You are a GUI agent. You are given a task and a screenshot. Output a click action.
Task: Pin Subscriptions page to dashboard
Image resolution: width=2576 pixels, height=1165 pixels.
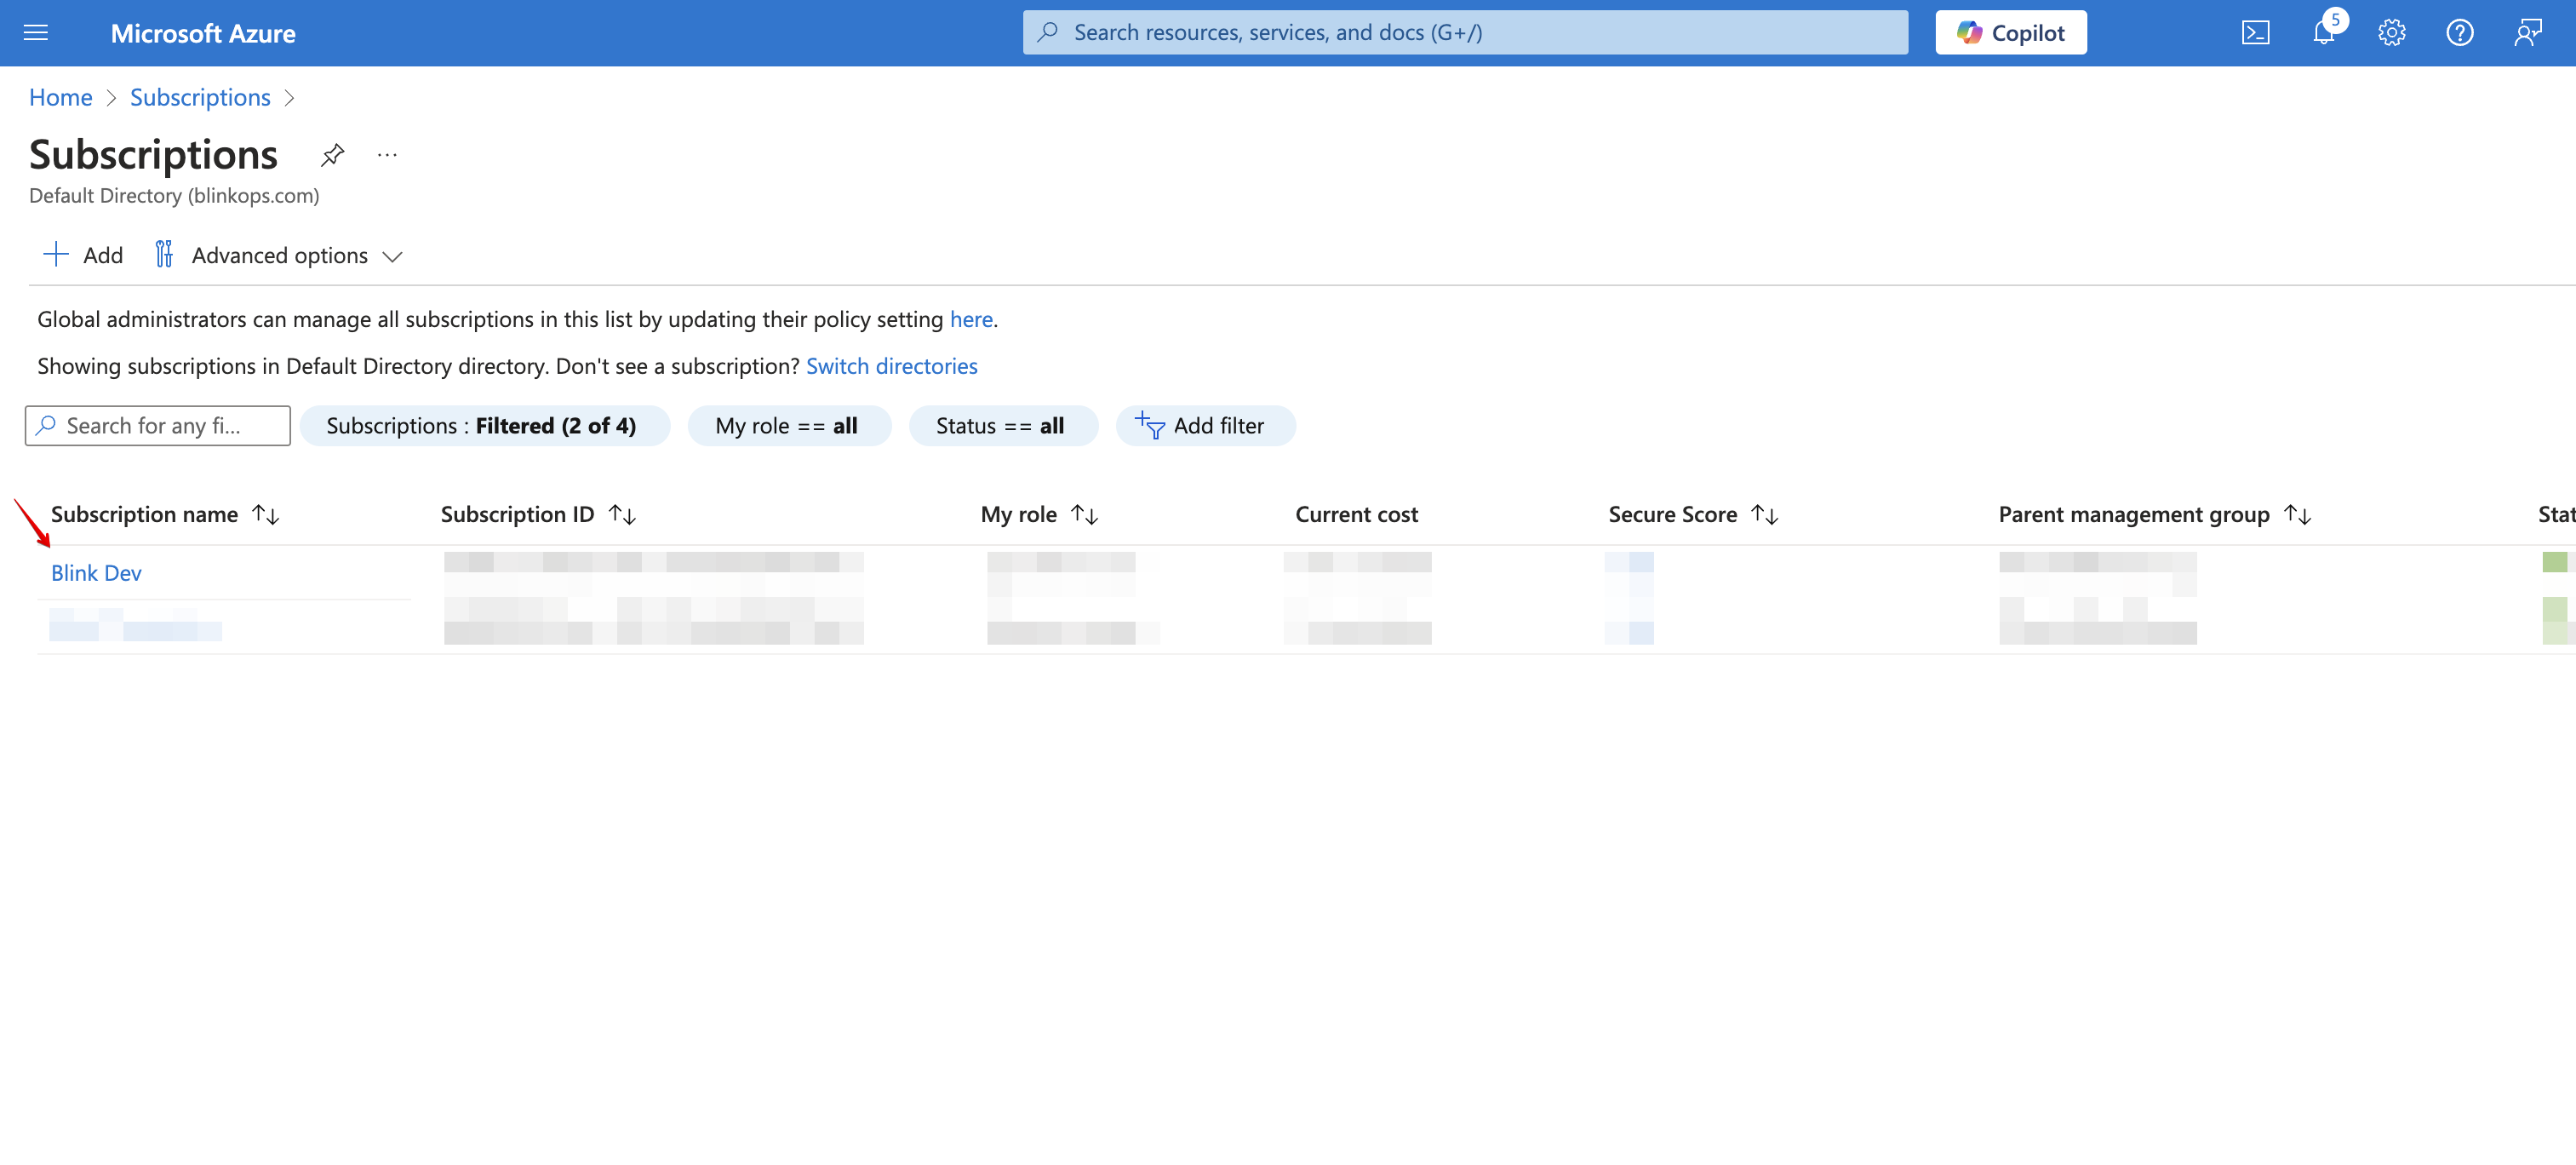pyautogui.click(x=332, y=155)
